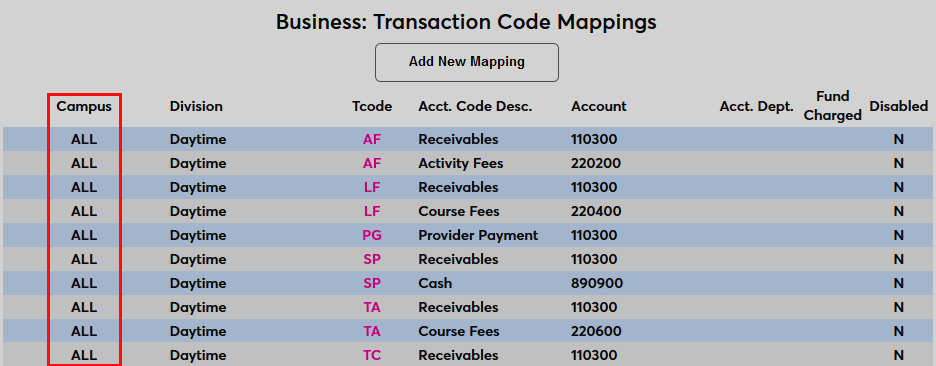The width and height of the screenshot is (936, 366).
Task: Click account 110300 in the LF Receivables row
Action: [594, 187]
